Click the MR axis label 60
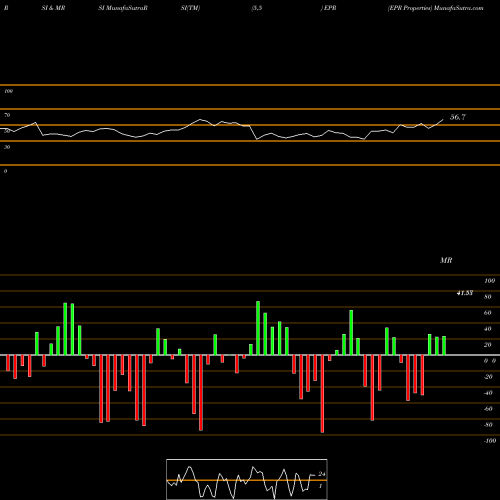The width and height of the screenshot is (500, 500). click(x=487, y=313)
